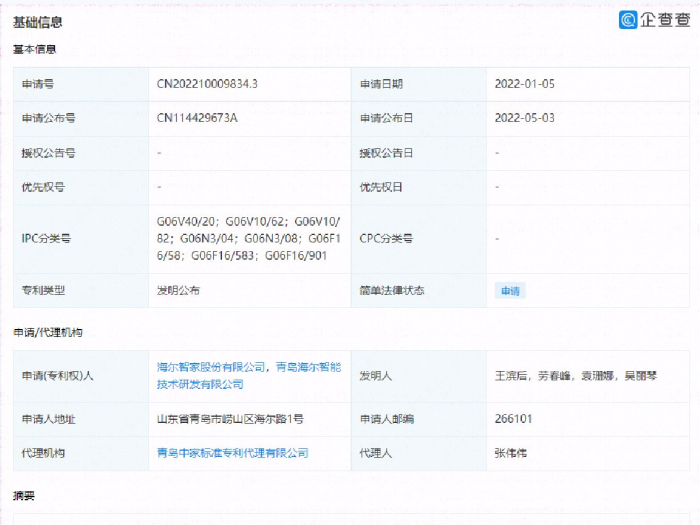Select the postal code 266101
This screenshot has width=700, height=525.
pyautogui.click(x=513, y=419)
